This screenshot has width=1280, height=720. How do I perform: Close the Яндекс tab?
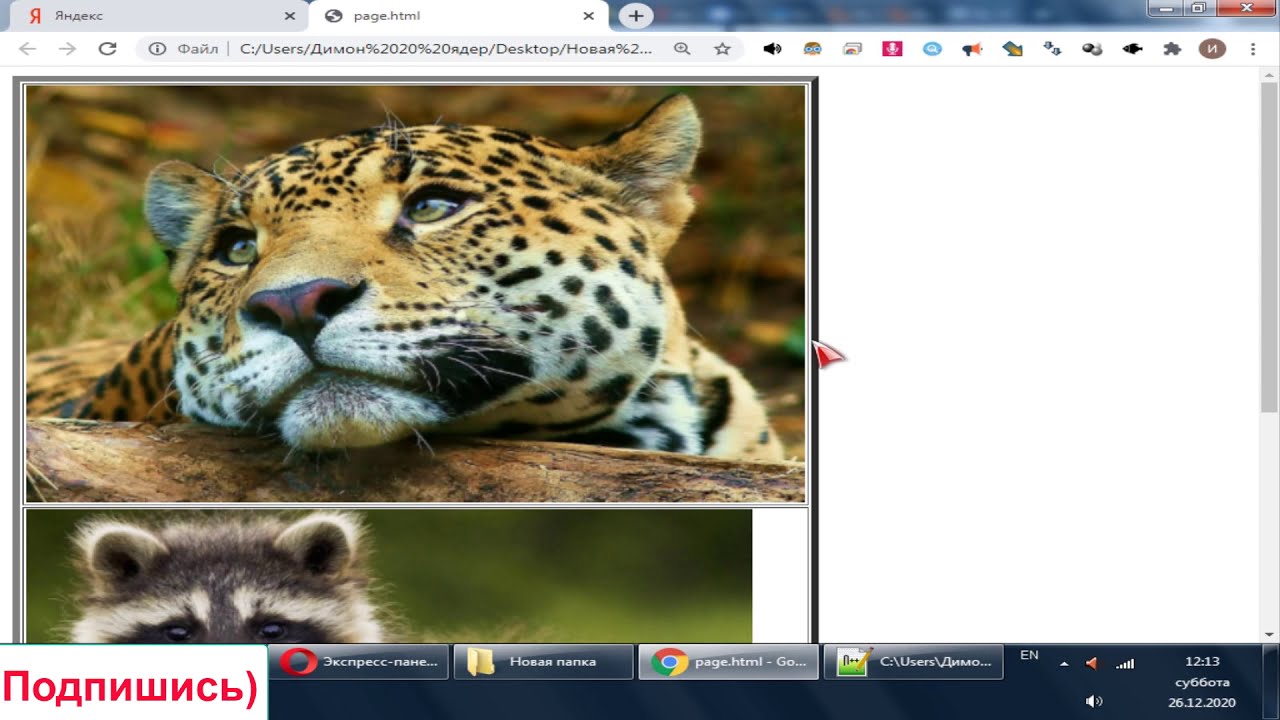tap(290, 16)
